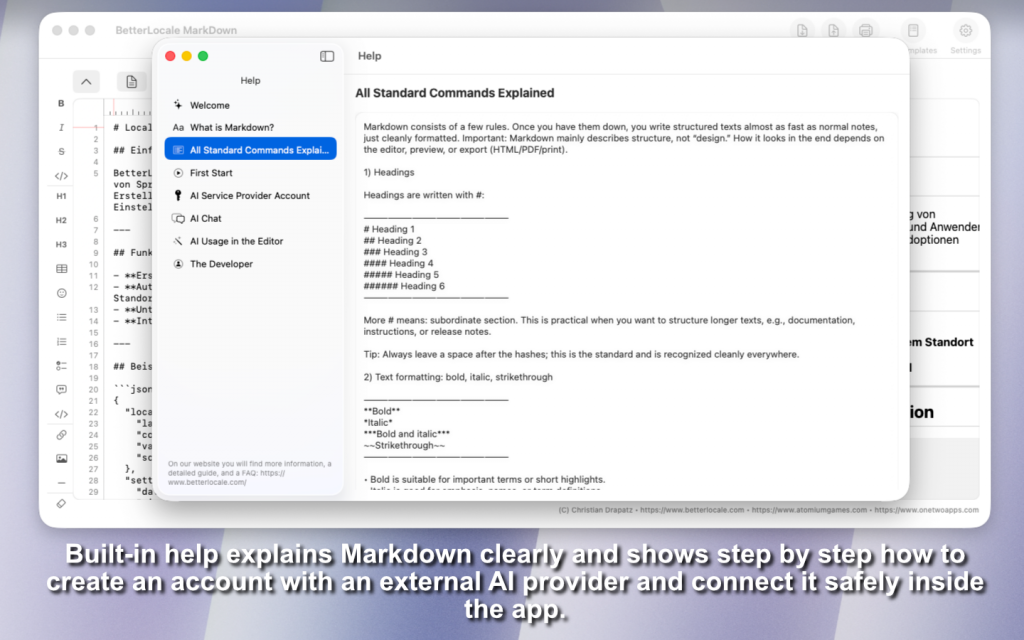Open the emoji picker icon
This screenshot has height=640, width=1024.
point(61,293)
